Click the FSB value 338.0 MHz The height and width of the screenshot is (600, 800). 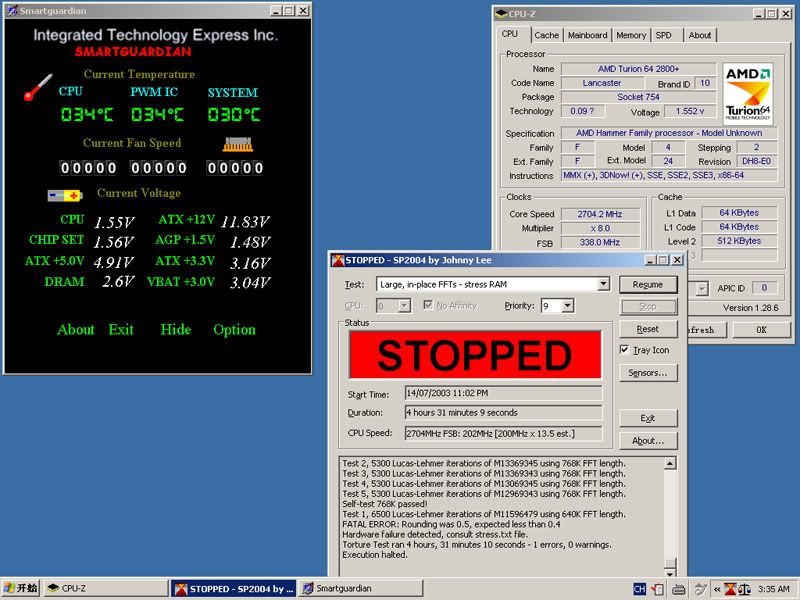(x=600, y=243)
